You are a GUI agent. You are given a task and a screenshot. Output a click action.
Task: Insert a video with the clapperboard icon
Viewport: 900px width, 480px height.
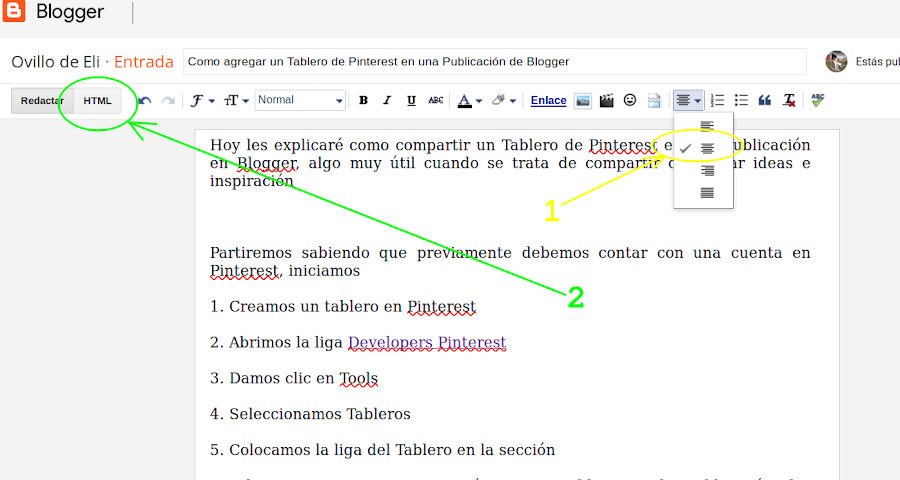(606, 101)
